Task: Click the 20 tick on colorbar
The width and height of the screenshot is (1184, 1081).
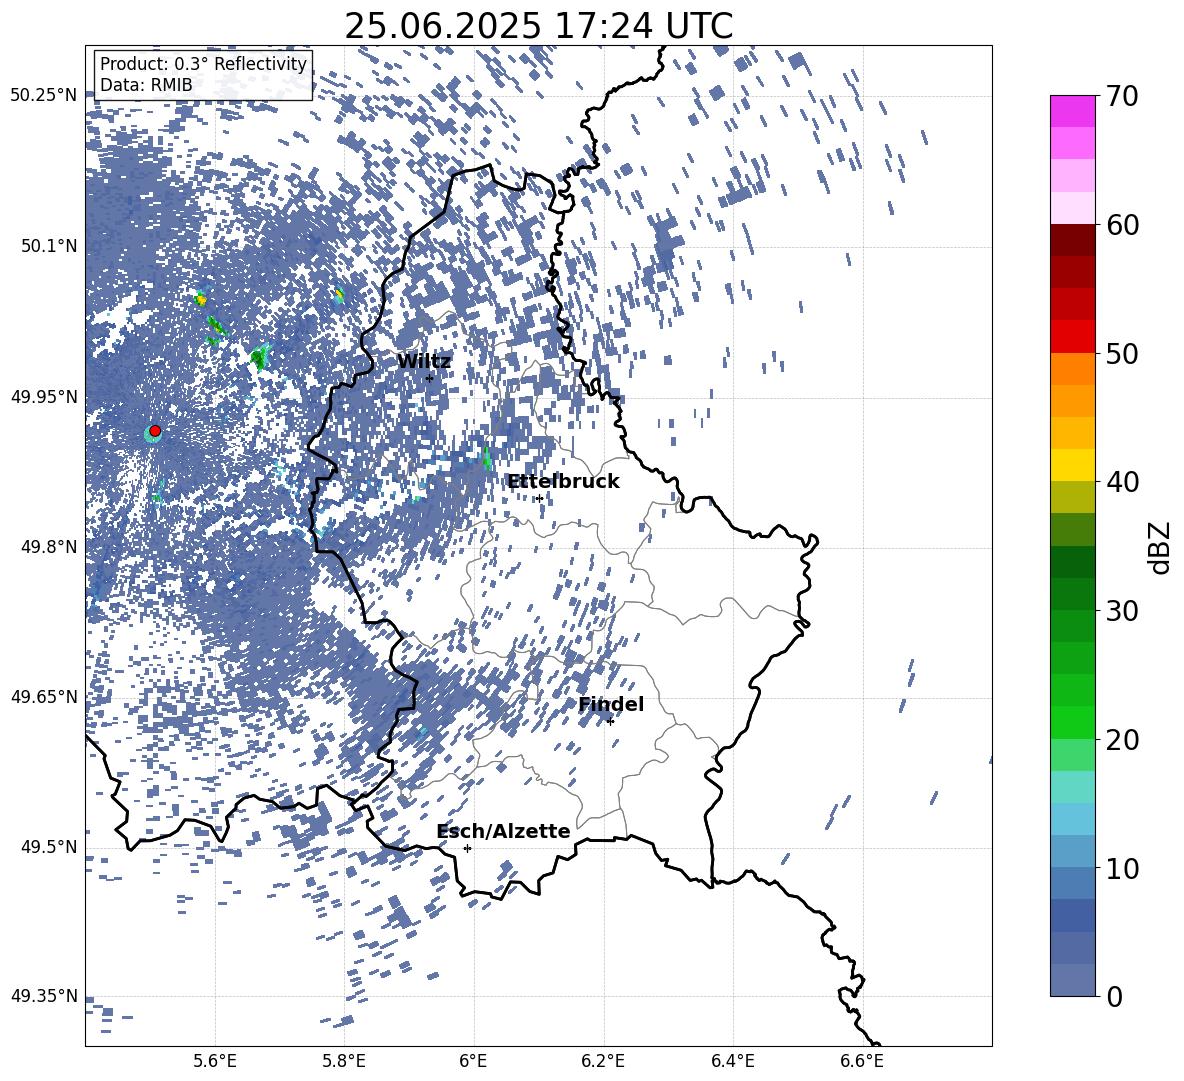Action: pos(1123,740)
